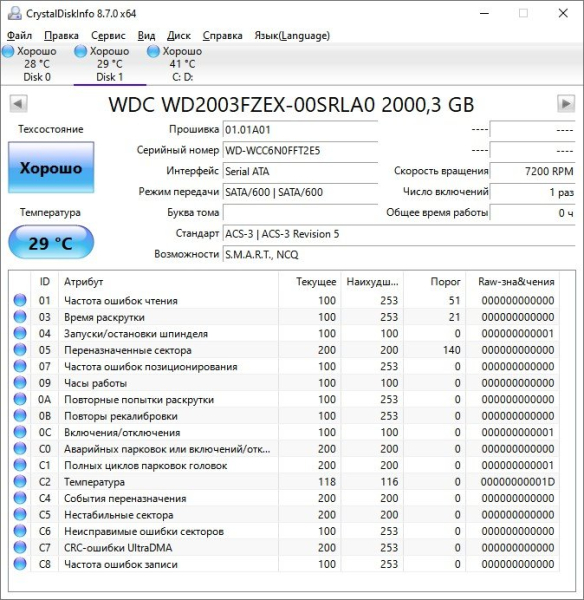
Task: Click the Raw-значения column header
Action: (x=513, y=282)
